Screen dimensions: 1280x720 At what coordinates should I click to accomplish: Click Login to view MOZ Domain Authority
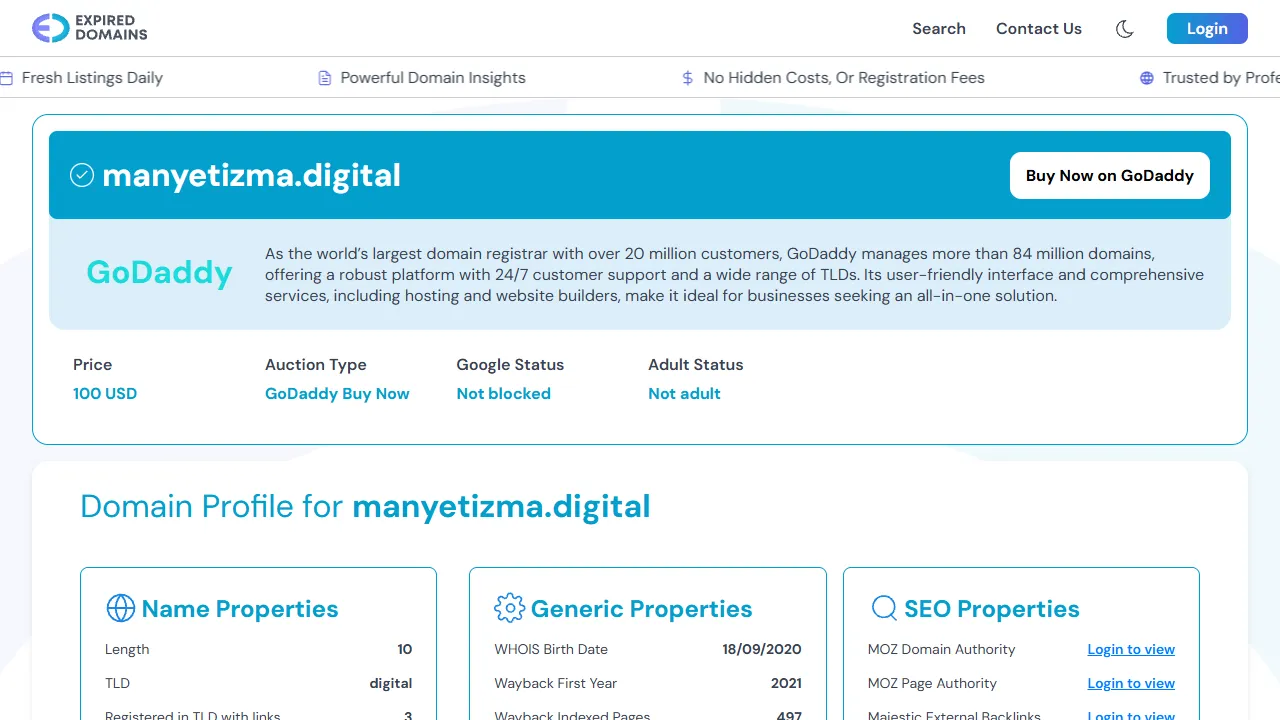(x=1131, y=649)
